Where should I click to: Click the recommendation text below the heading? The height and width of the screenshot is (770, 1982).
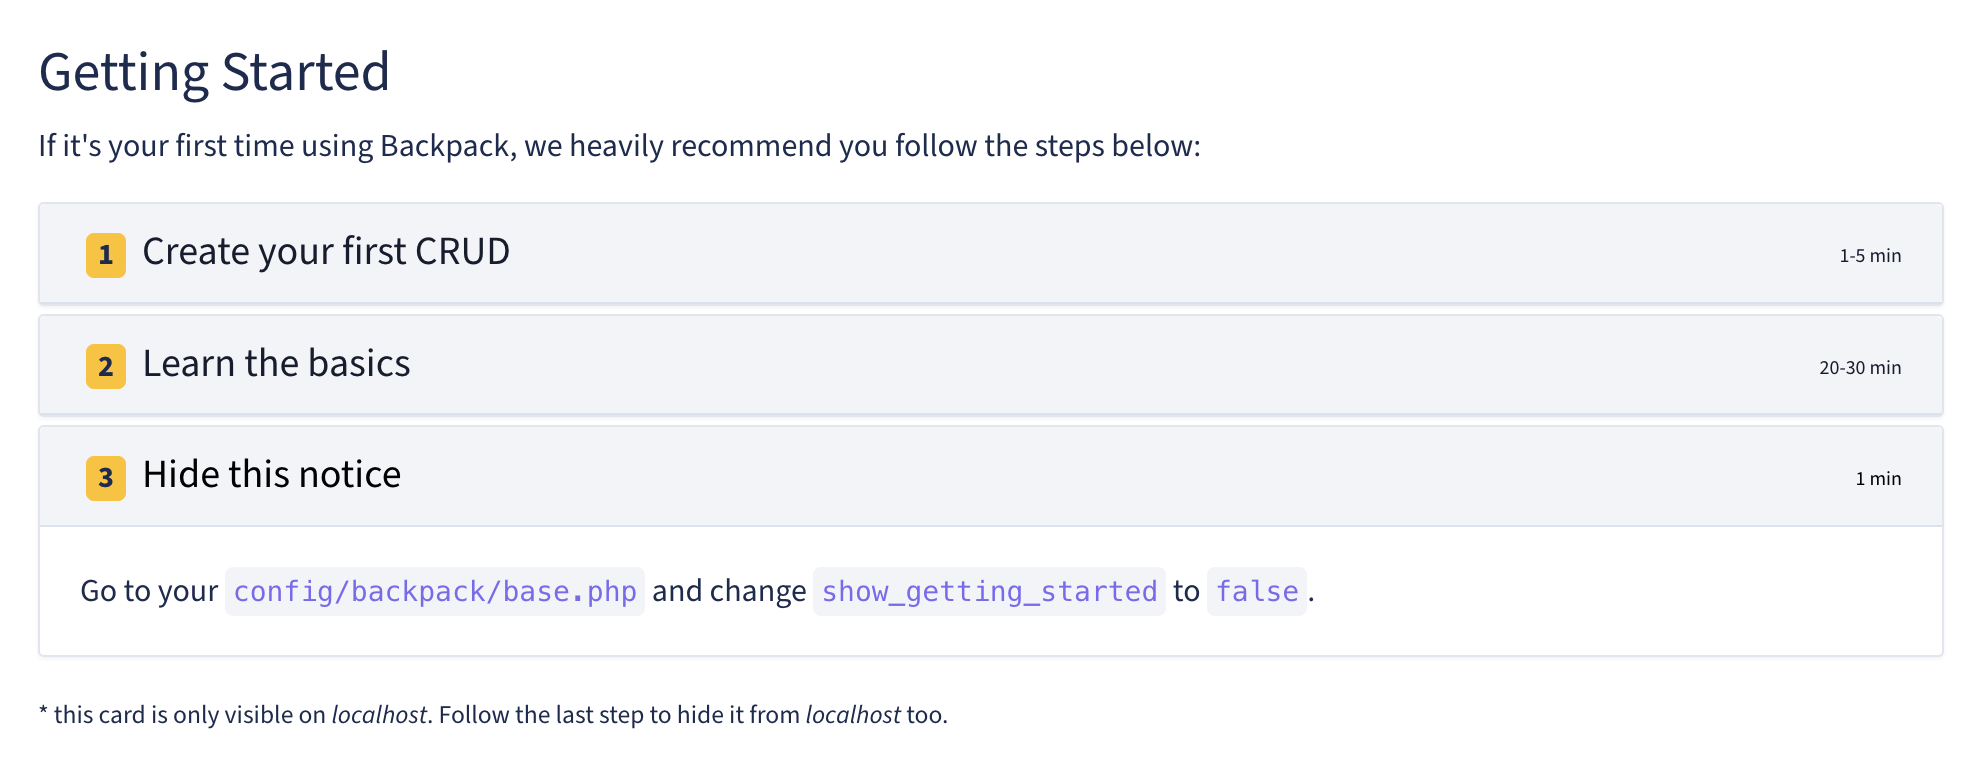(620, 145)
